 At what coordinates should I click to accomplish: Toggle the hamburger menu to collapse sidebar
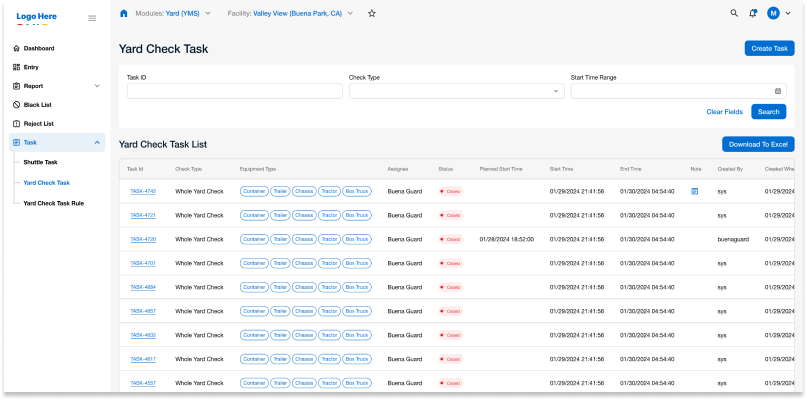tap(92, 18)
